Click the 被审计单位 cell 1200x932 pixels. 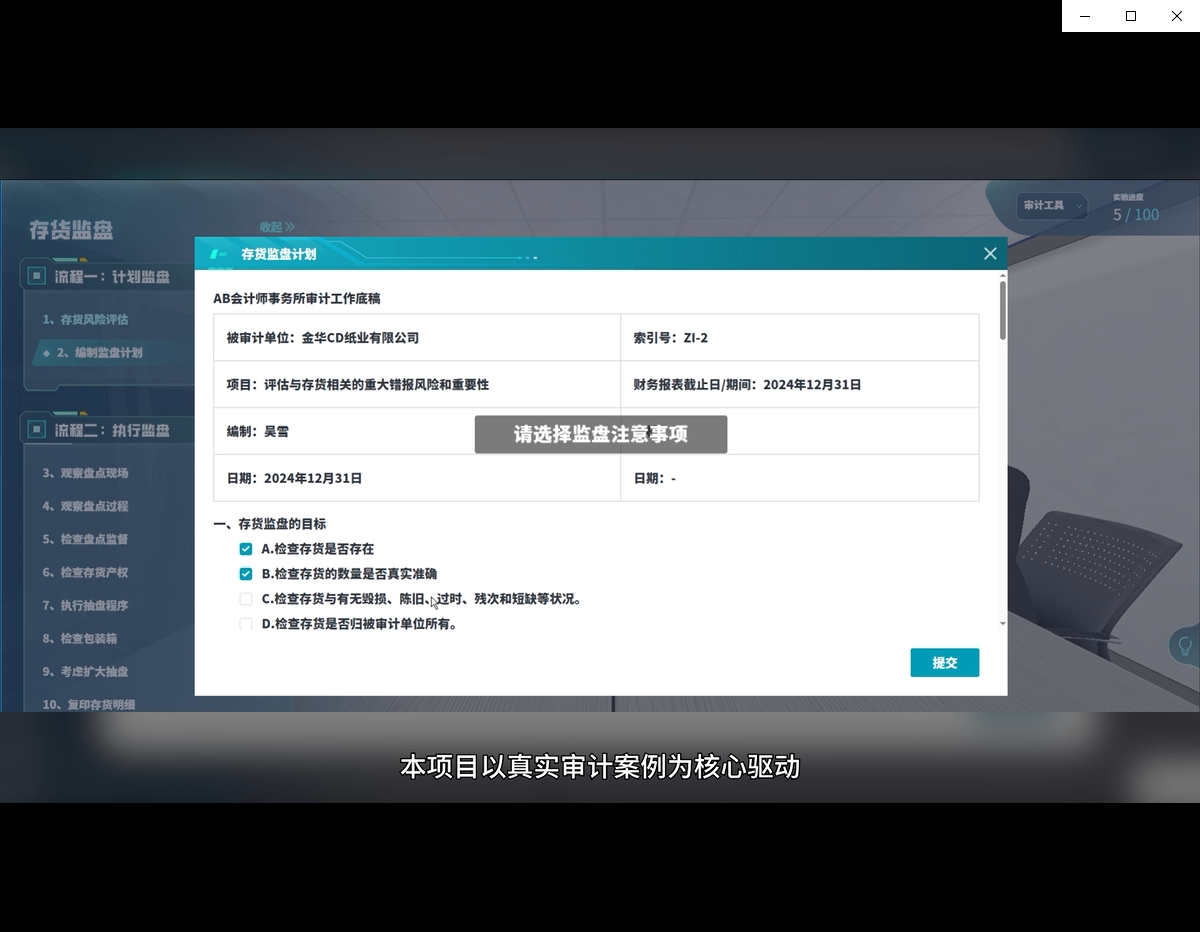[x=417, y=338]
